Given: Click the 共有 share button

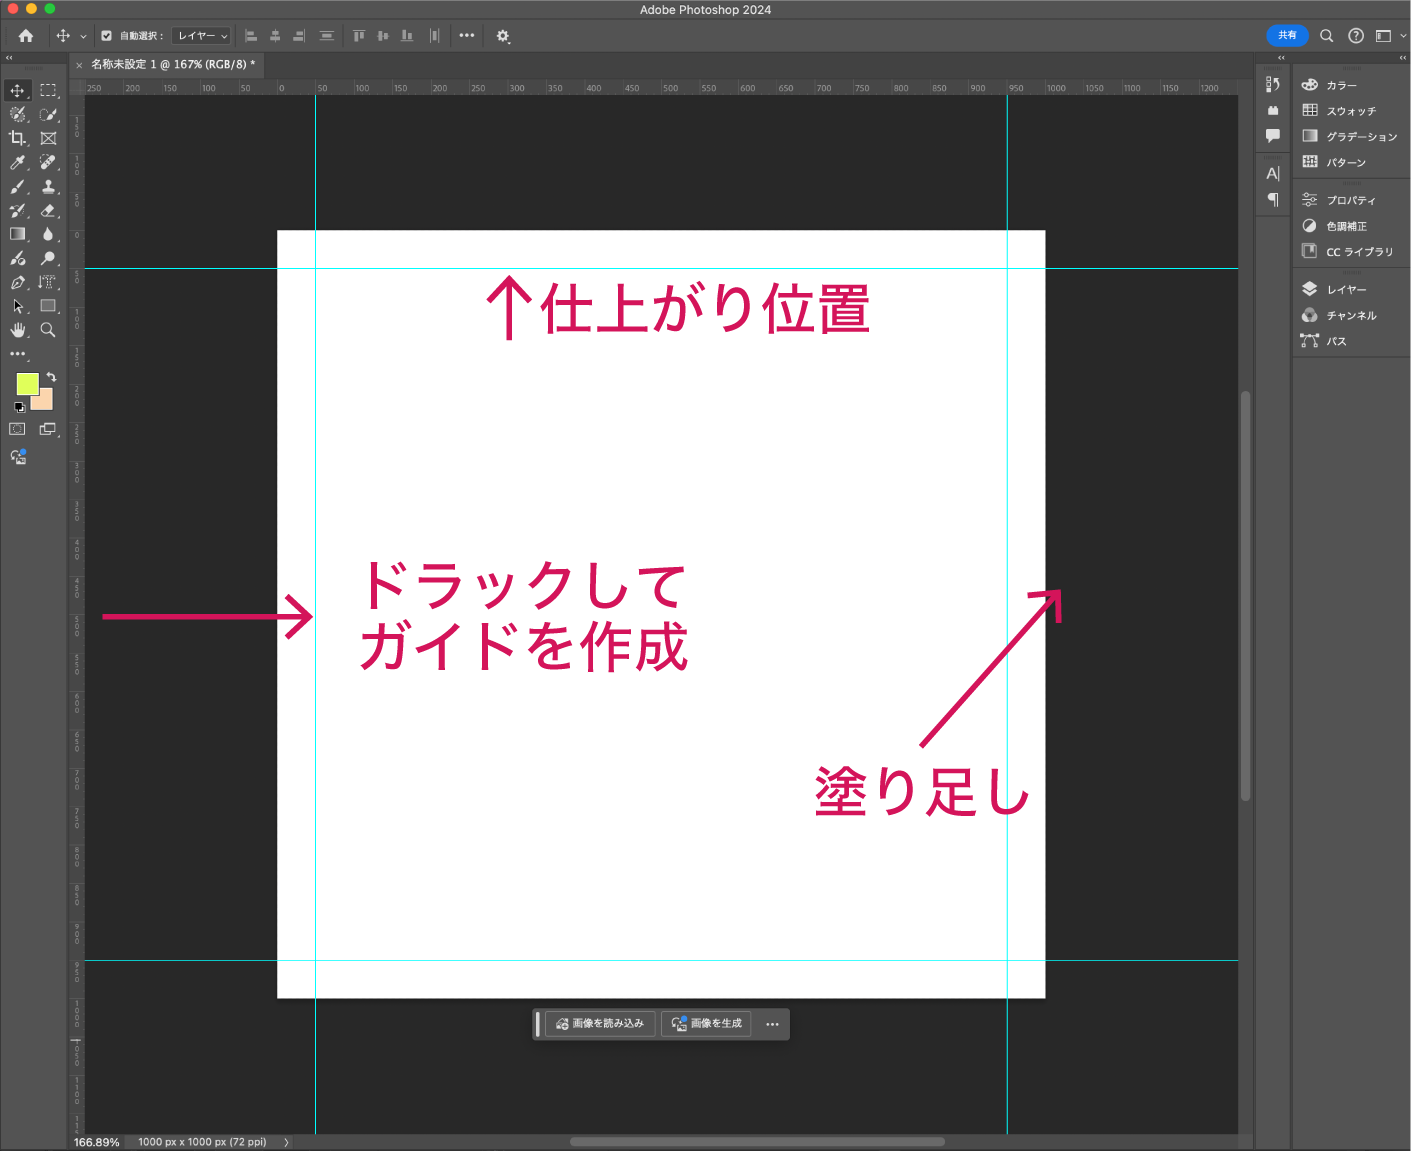Looking at the screenshot, I should [1287, 35].
